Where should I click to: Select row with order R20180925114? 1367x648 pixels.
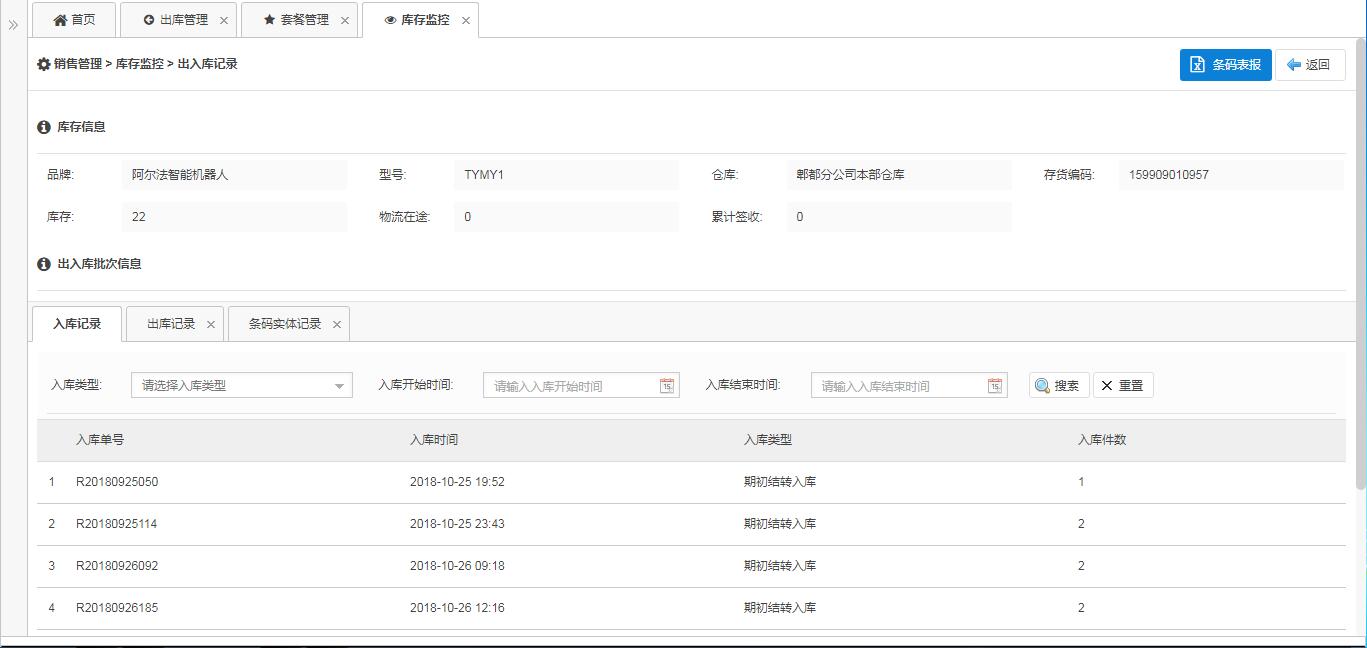116,524
